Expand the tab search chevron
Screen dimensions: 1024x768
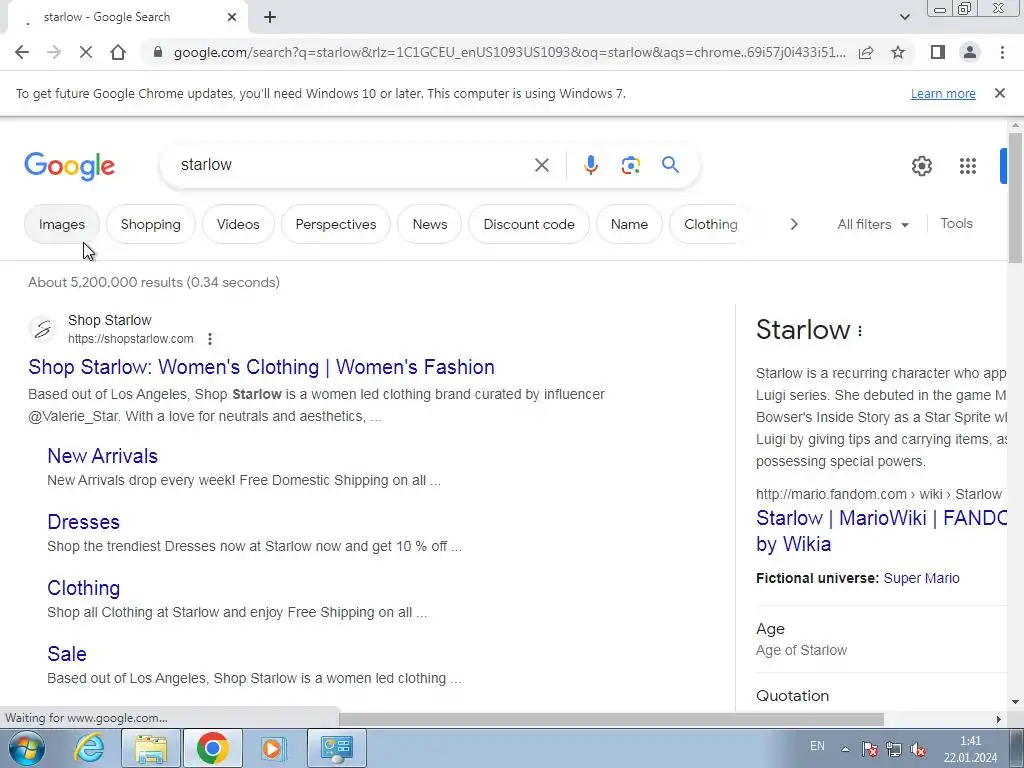click(904, 17)
